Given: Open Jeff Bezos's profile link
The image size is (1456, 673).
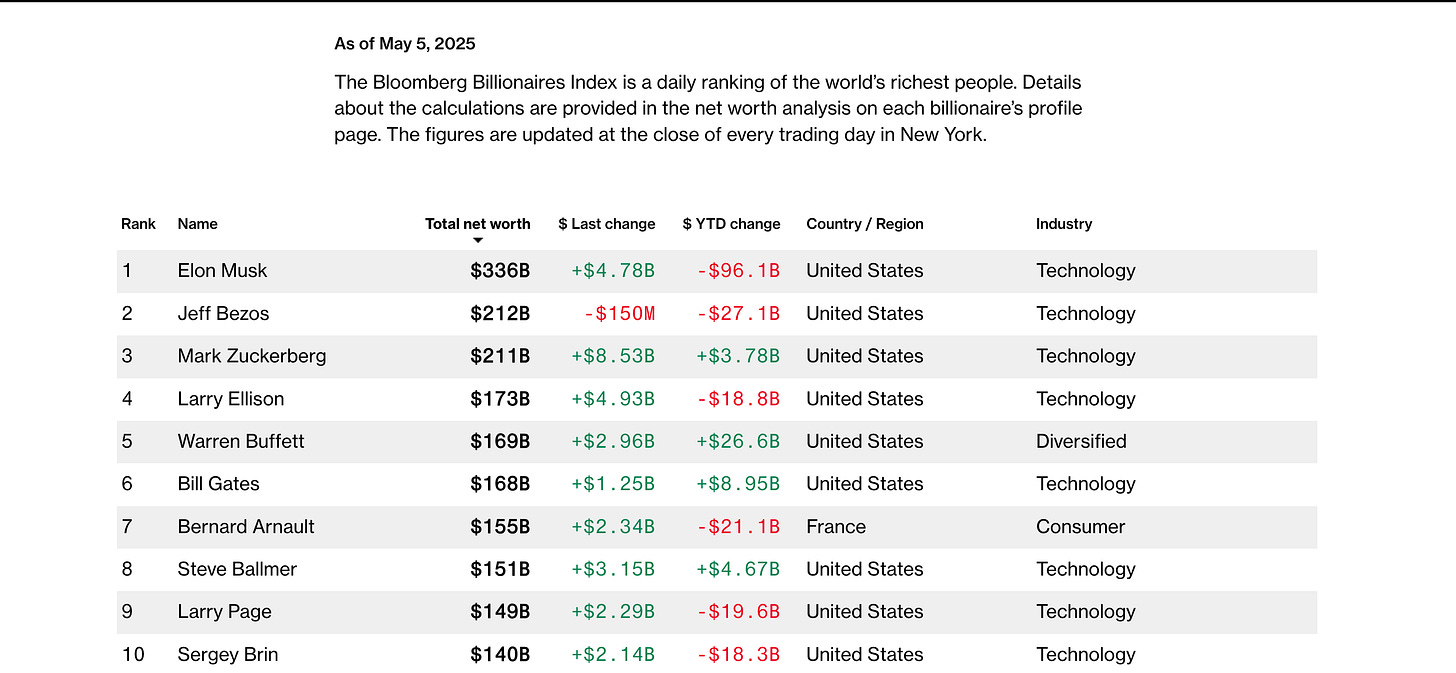Looking at the screenshot, I should click(x=223, y=314).
